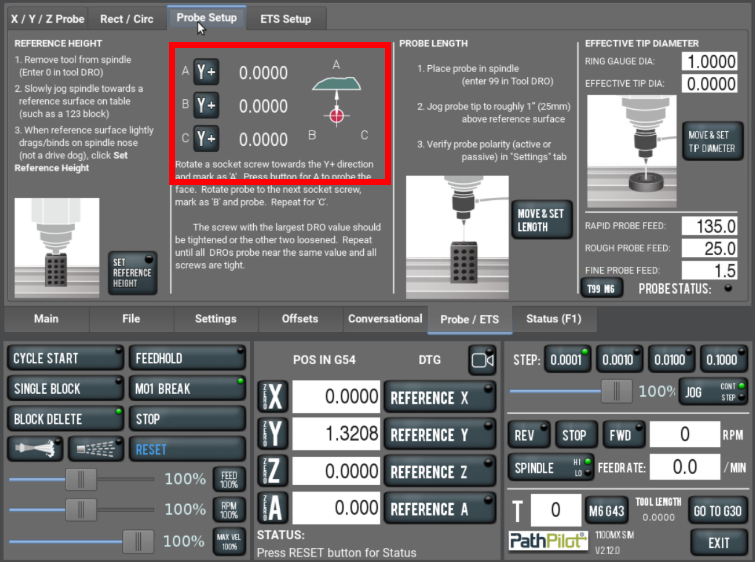This screenshot has height=562, width=755.
Task: Toggle the Block Delete button
Action: 65,418
